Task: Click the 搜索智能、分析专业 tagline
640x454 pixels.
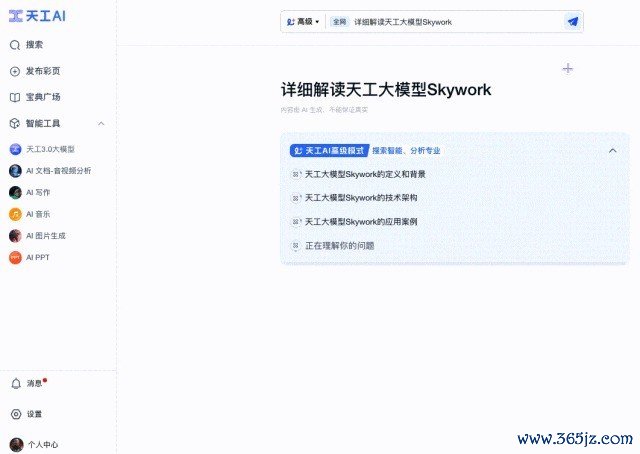Action: [406, 151]
